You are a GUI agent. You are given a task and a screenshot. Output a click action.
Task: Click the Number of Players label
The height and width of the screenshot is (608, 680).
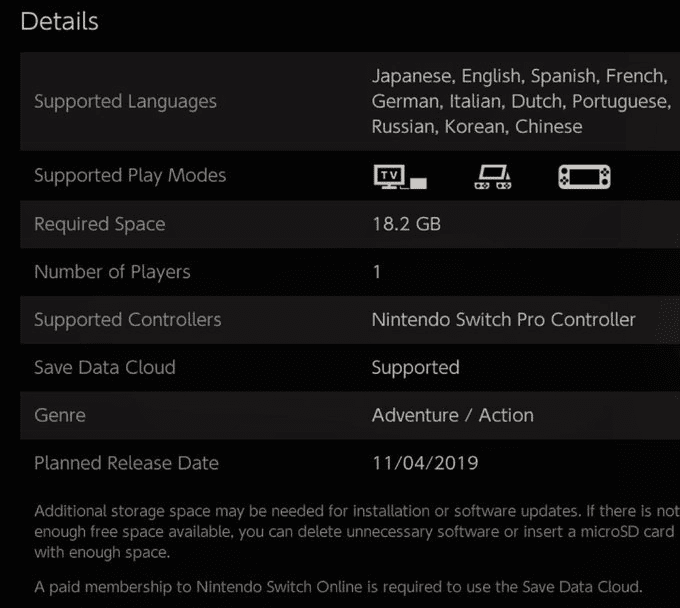tap(112, 272)
